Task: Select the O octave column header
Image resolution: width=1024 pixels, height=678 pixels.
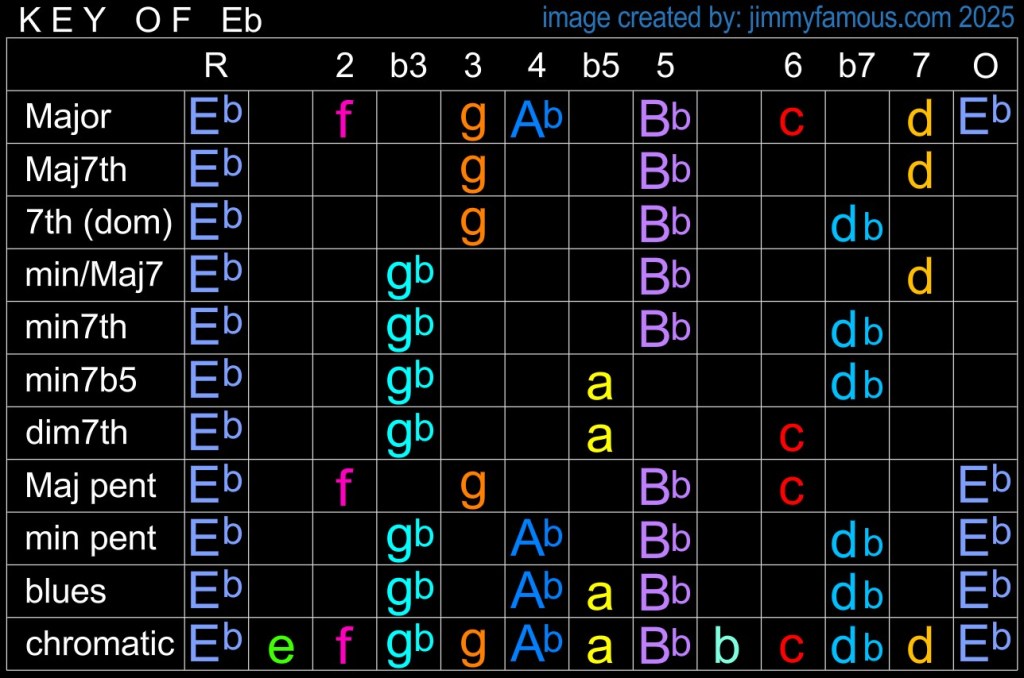Action: 985,66
